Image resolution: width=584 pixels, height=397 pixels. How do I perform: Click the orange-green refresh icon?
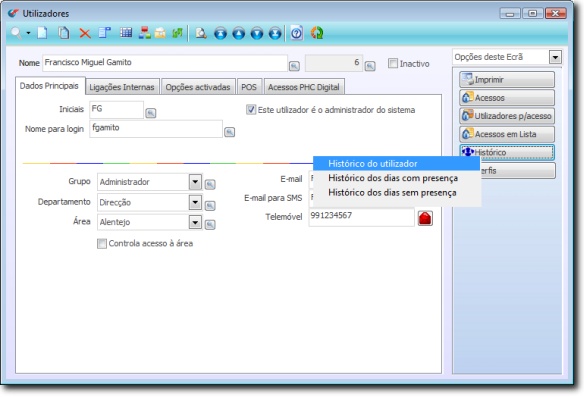tap(317, 33)
